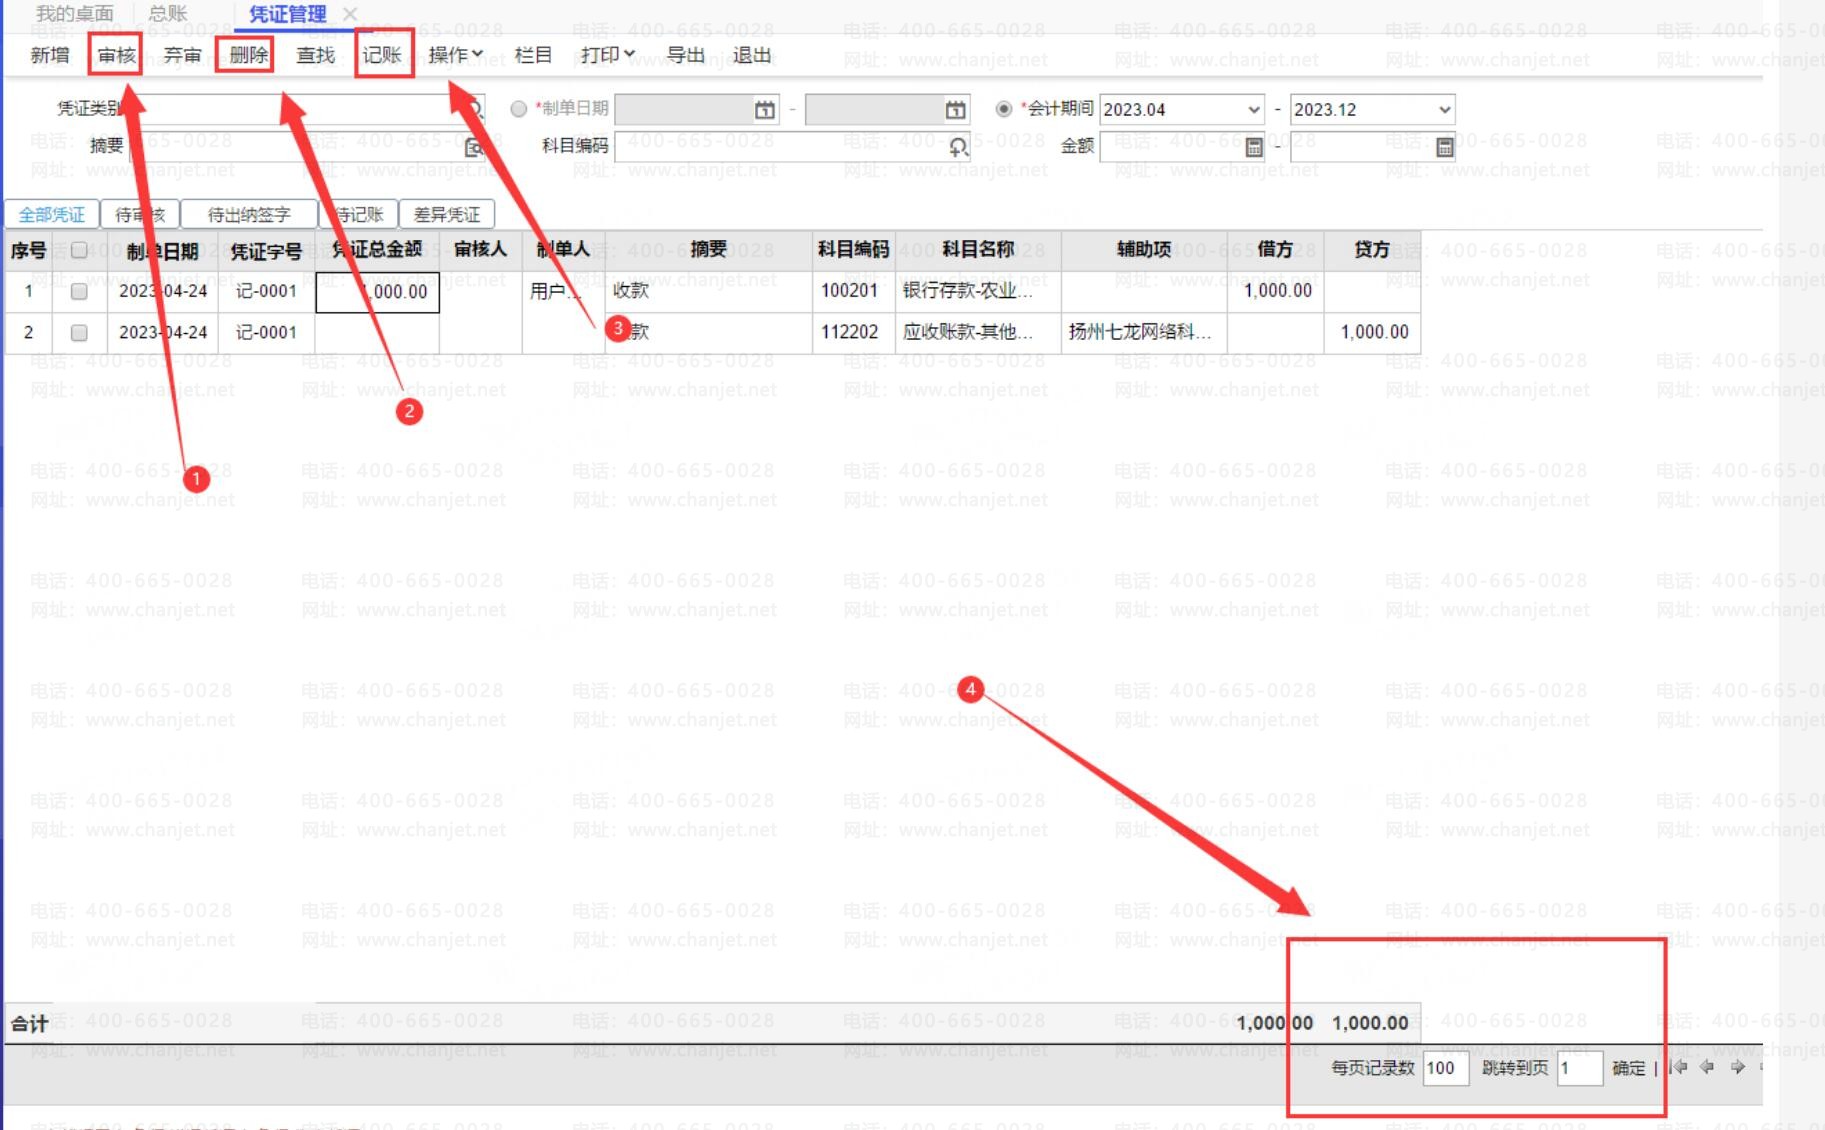Click the 查找 toolbar button

(316, 55)
